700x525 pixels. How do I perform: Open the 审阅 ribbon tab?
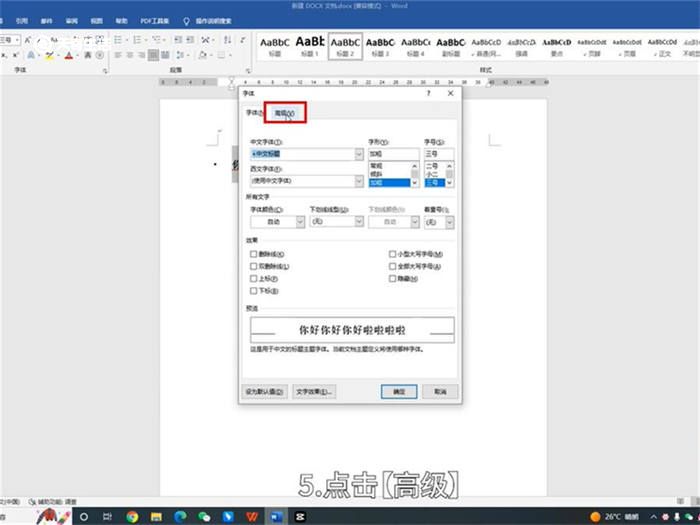(71, 21)
